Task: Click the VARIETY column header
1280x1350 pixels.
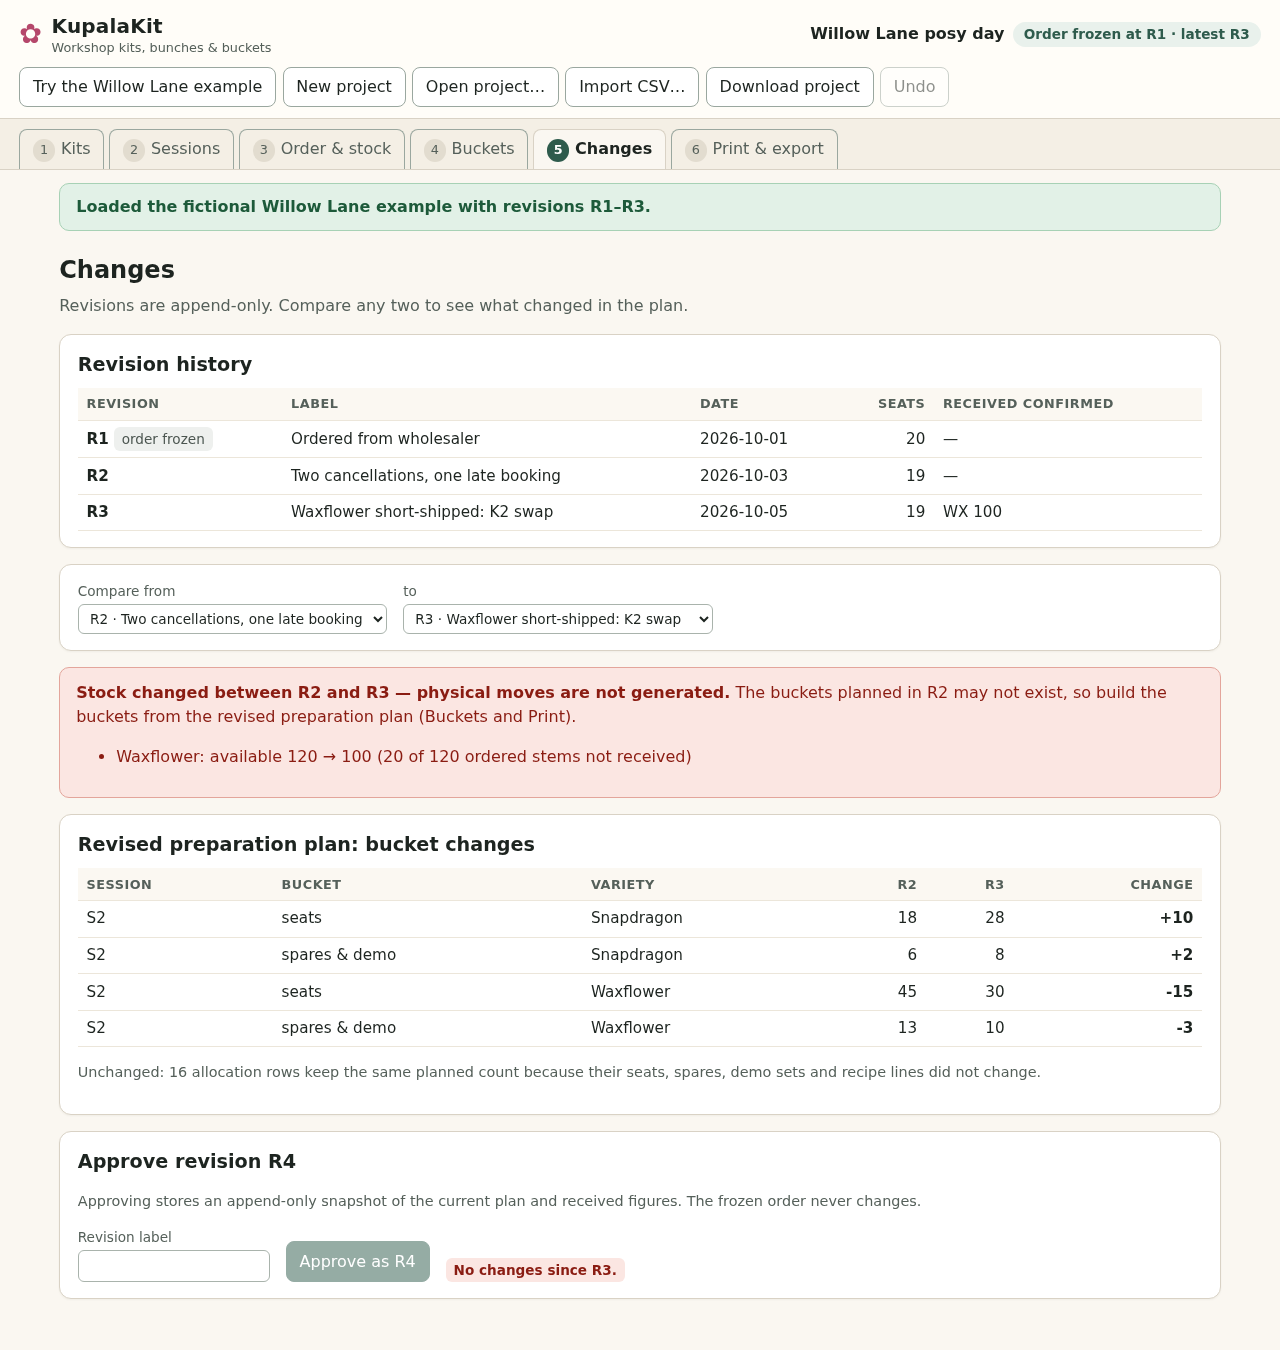Action: [x=622, y=885]
